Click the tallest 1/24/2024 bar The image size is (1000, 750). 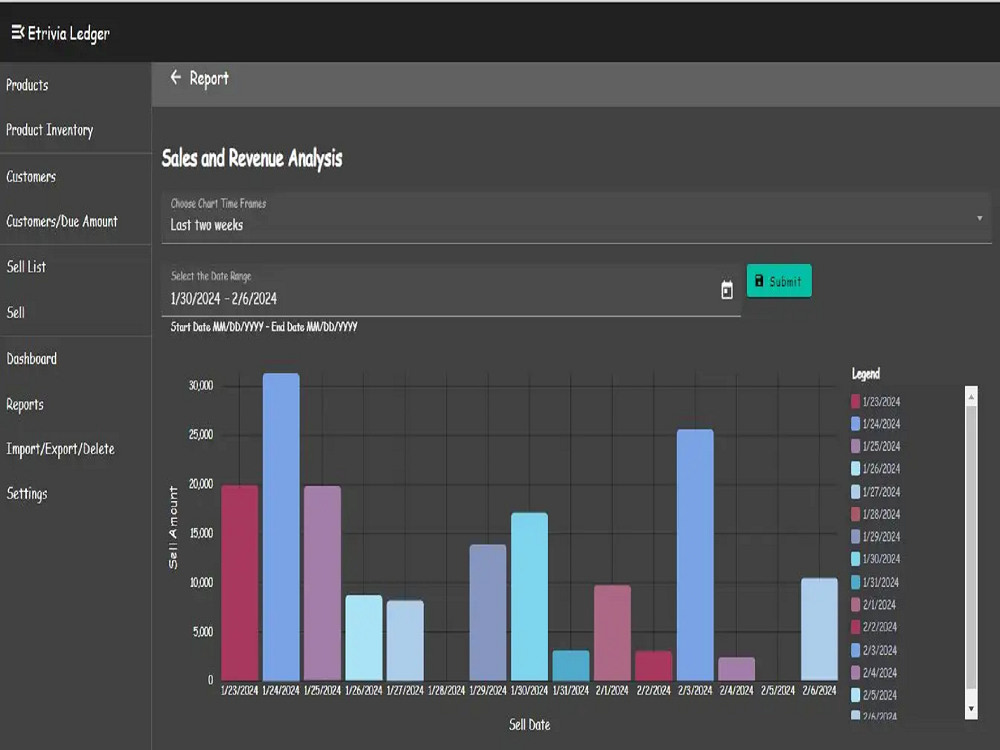(281, 527)
